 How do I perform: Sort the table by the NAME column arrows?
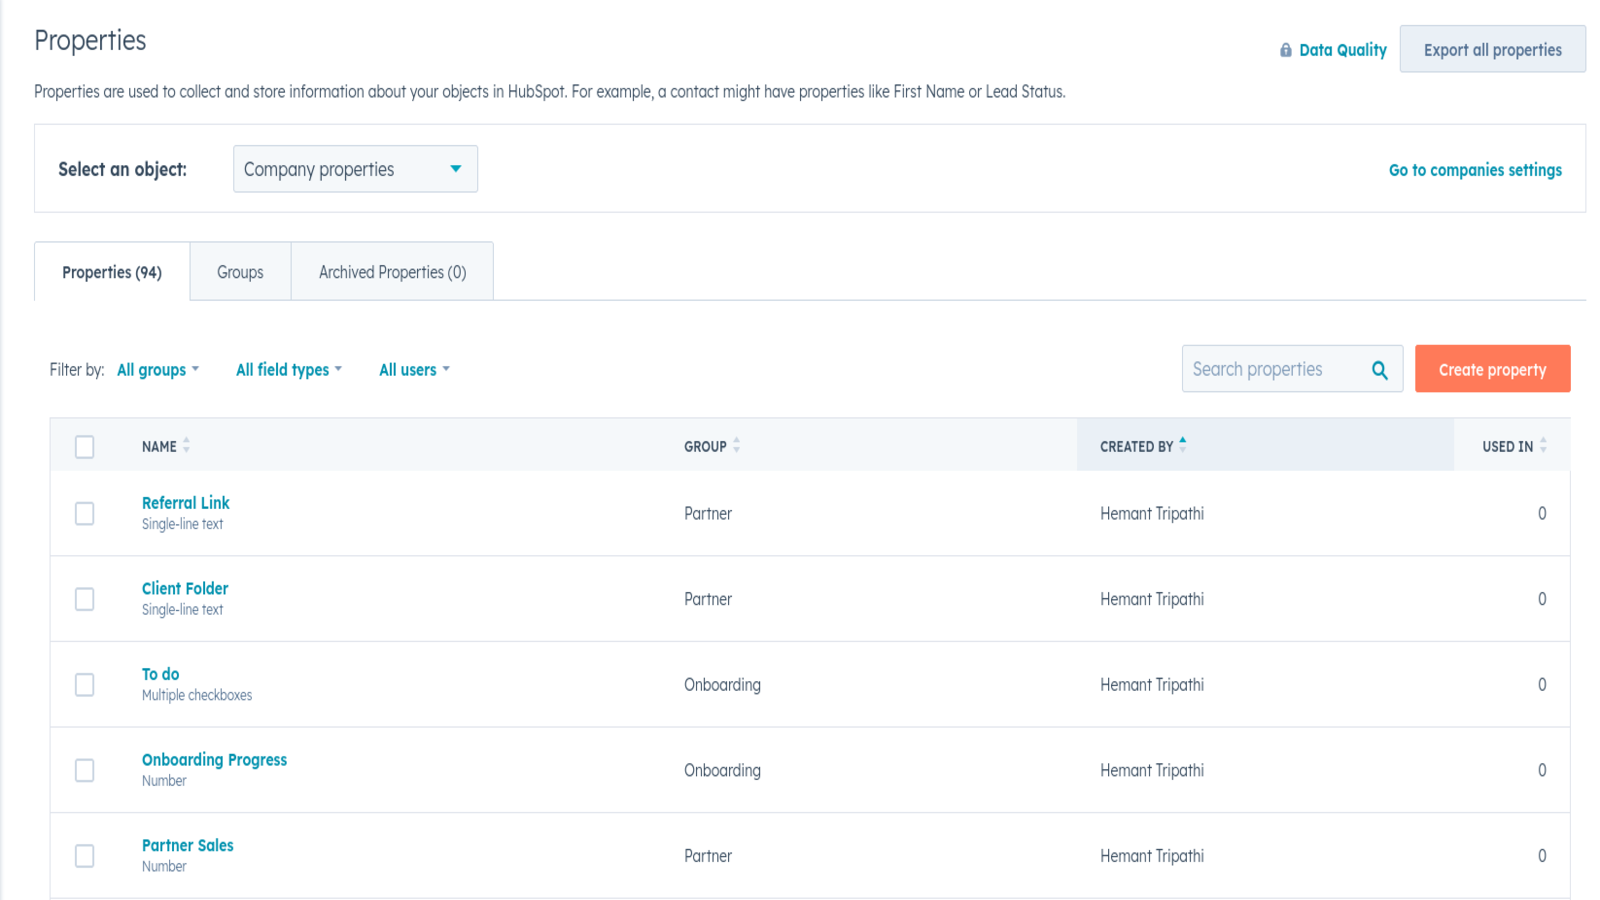click(x=188, y=446)
